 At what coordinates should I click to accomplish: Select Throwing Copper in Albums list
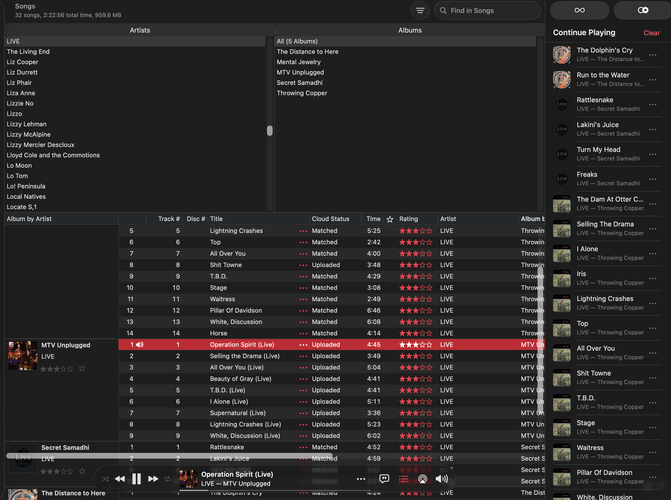[405, 93]
